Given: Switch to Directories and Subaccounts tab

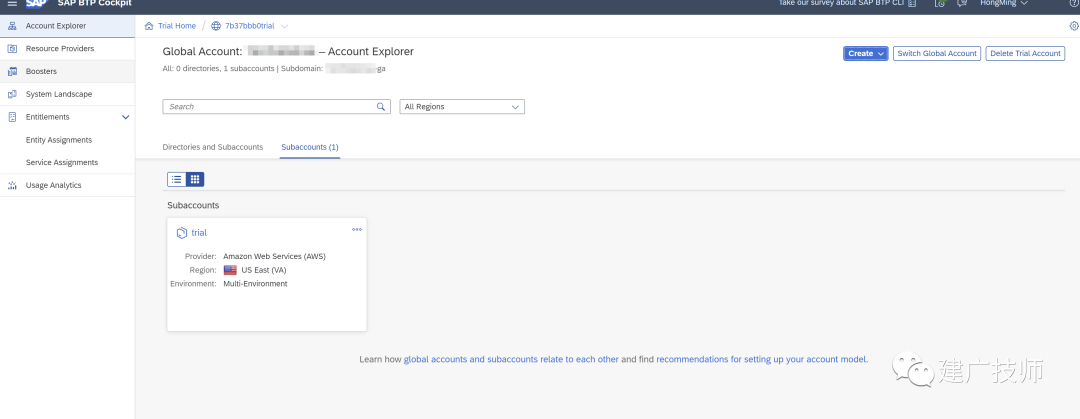Looking at the screenshot, I should click(x=213, y=147).
